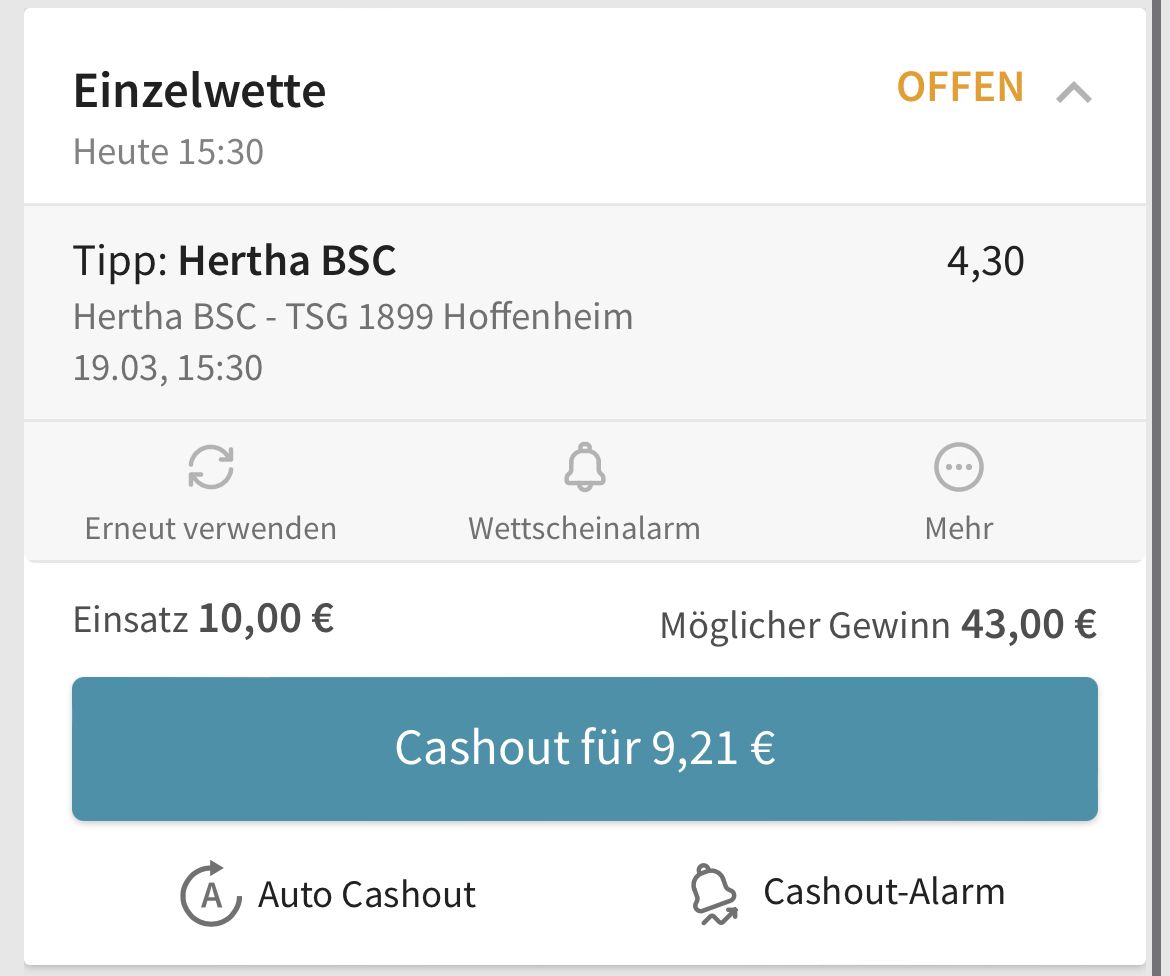Click the 4,30 odds value
Viewport: 1170px width, 976px height.
(x=986, y=262)
